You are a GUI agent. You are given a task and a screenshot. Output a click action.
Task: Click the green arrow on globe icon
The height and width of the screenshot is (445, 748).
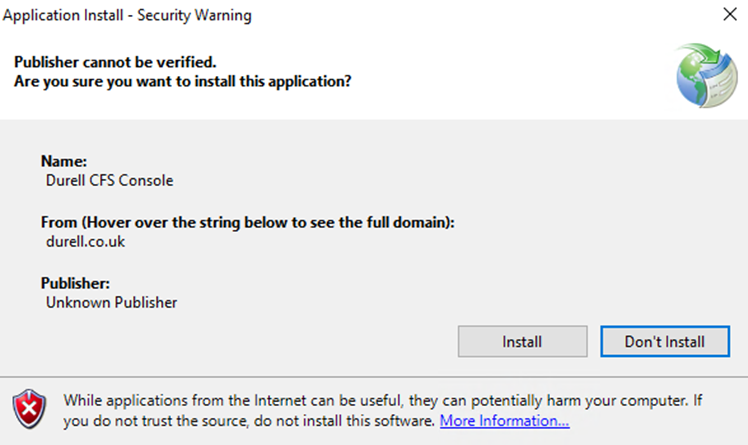tap(703, 57)
